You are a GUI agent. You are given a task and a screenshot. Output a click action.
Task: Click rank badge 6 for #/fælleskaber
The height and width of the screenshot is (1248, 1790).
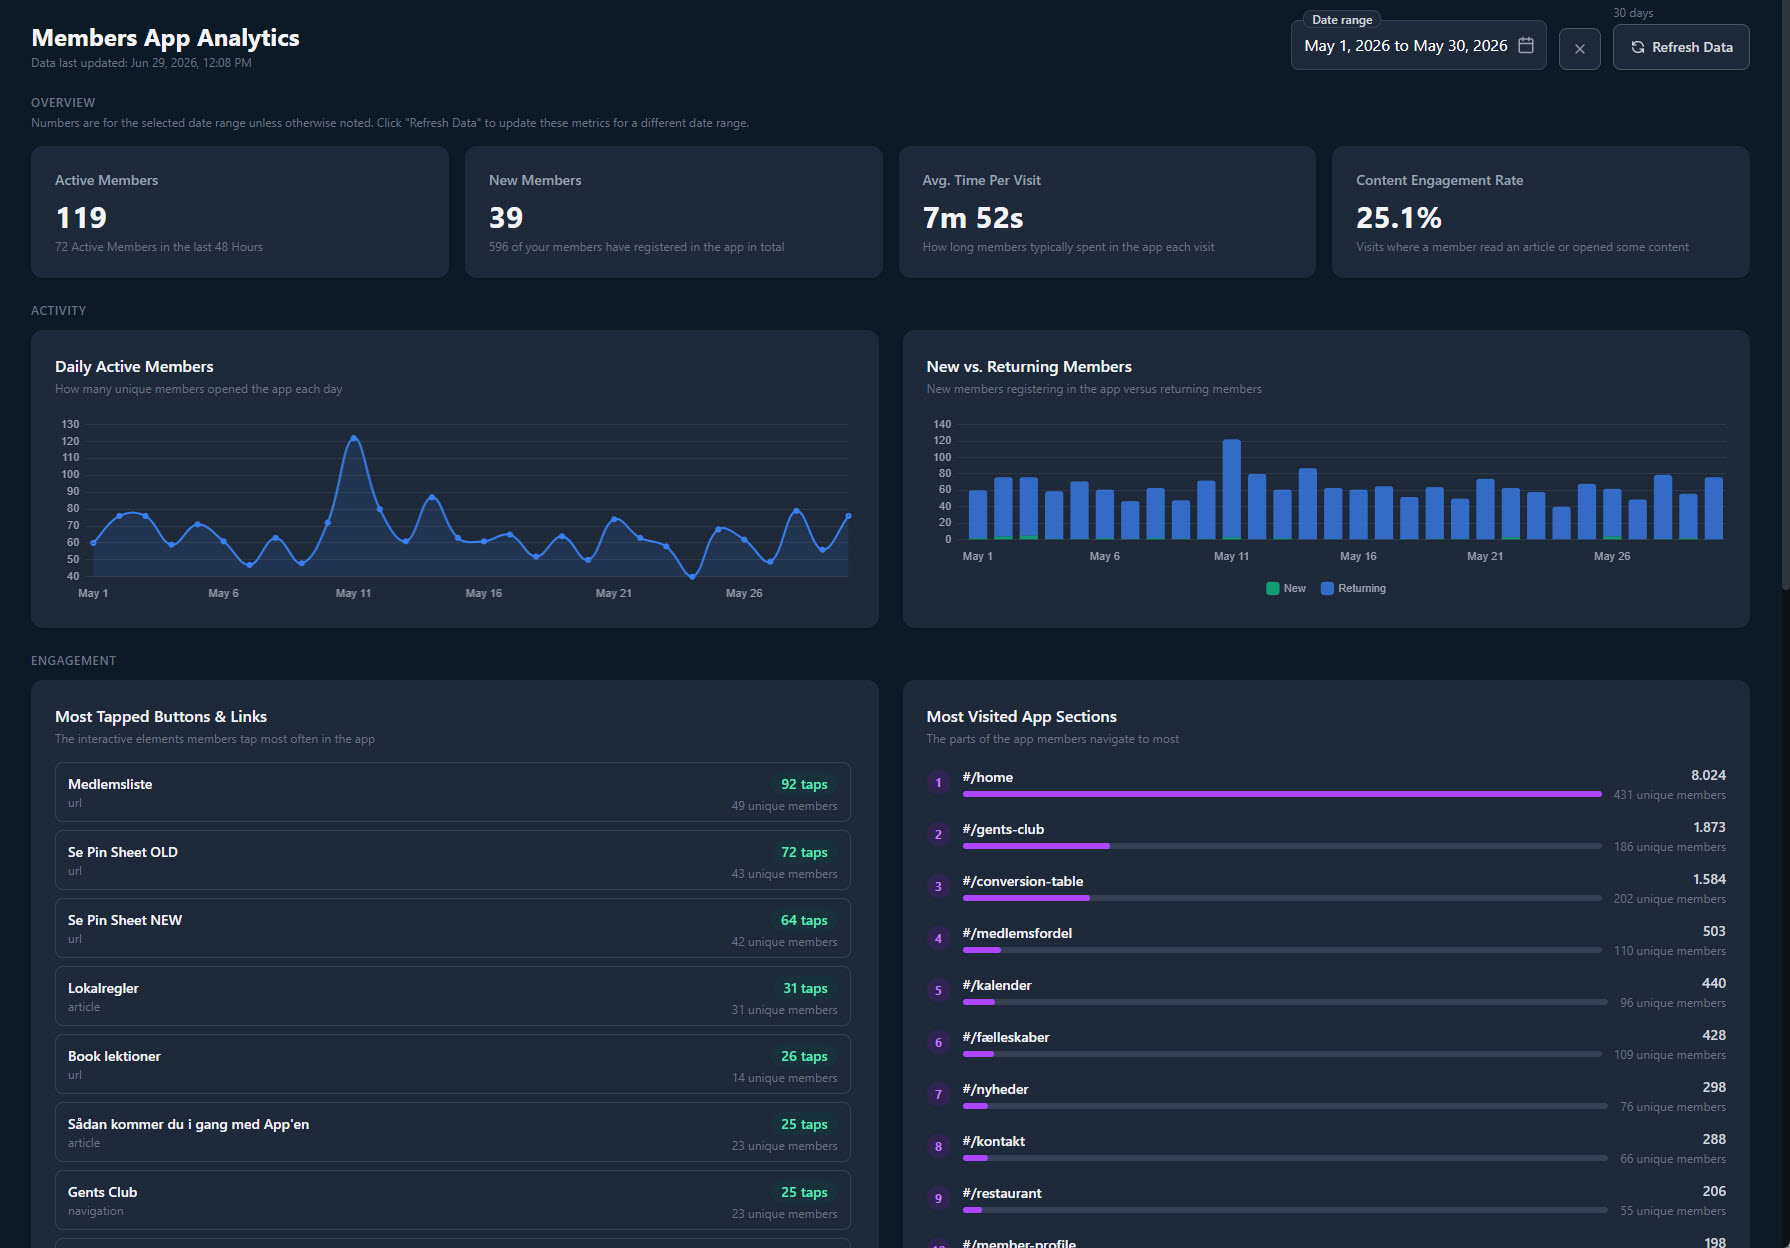[938, 1043]
